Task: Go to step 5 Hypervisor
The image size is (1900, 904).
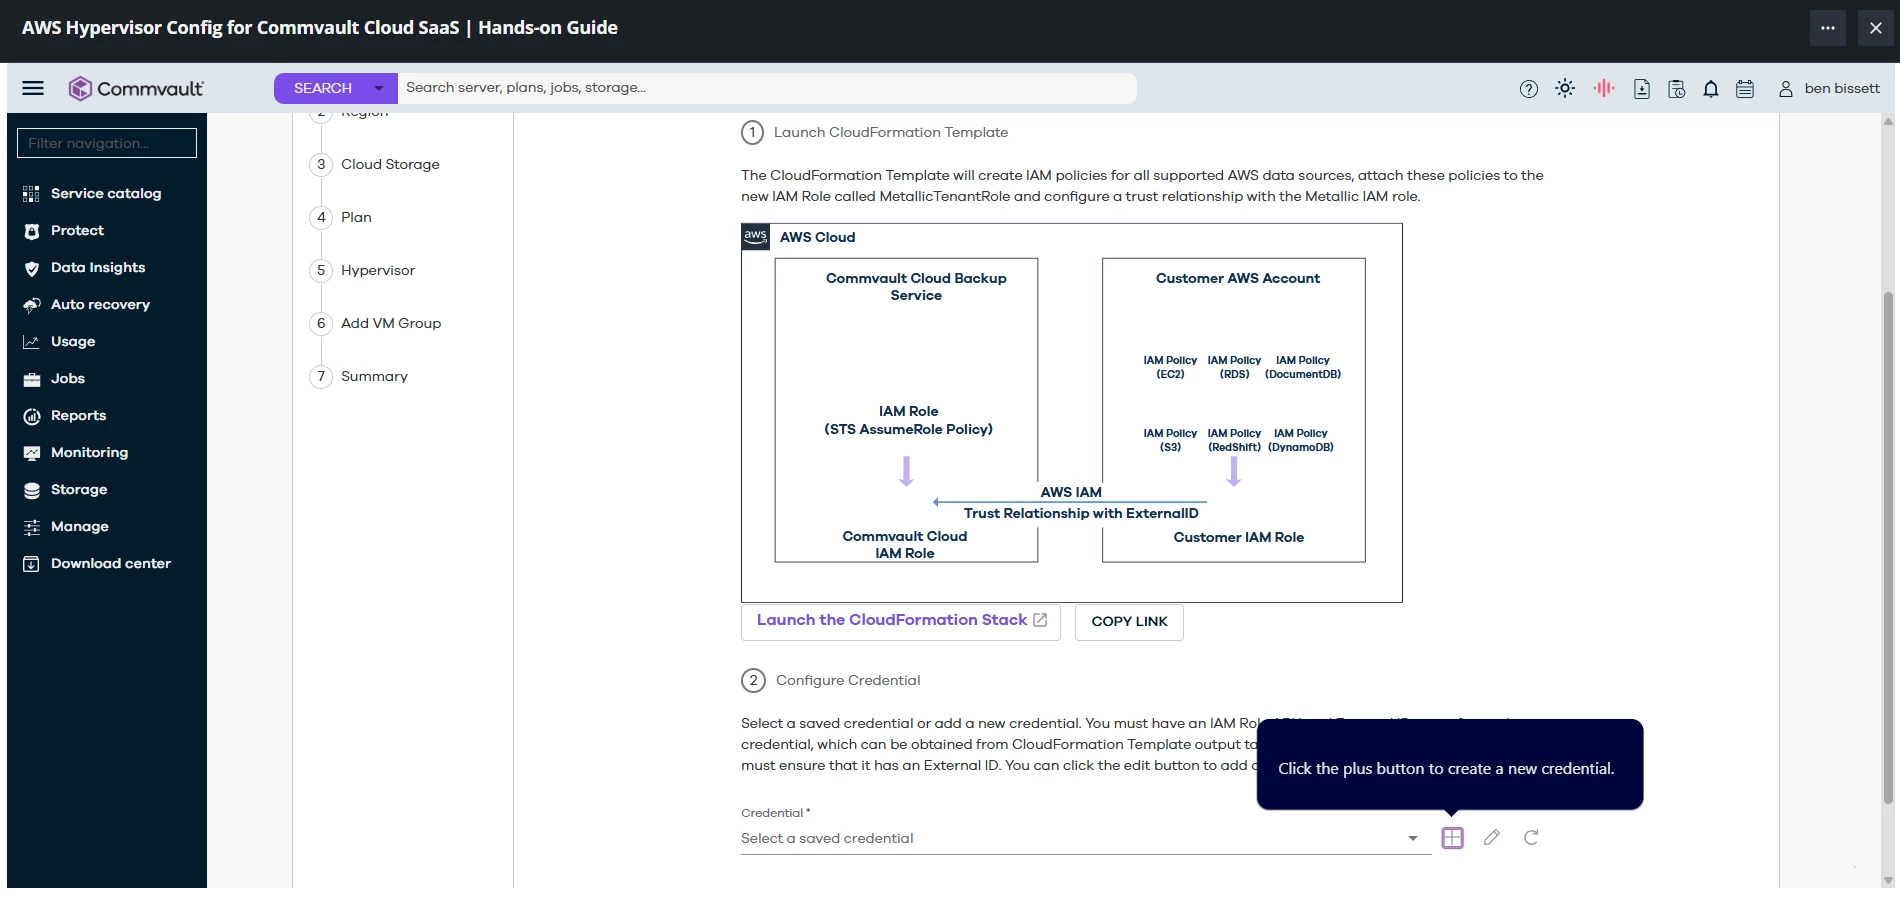Action: coord(363,270)
